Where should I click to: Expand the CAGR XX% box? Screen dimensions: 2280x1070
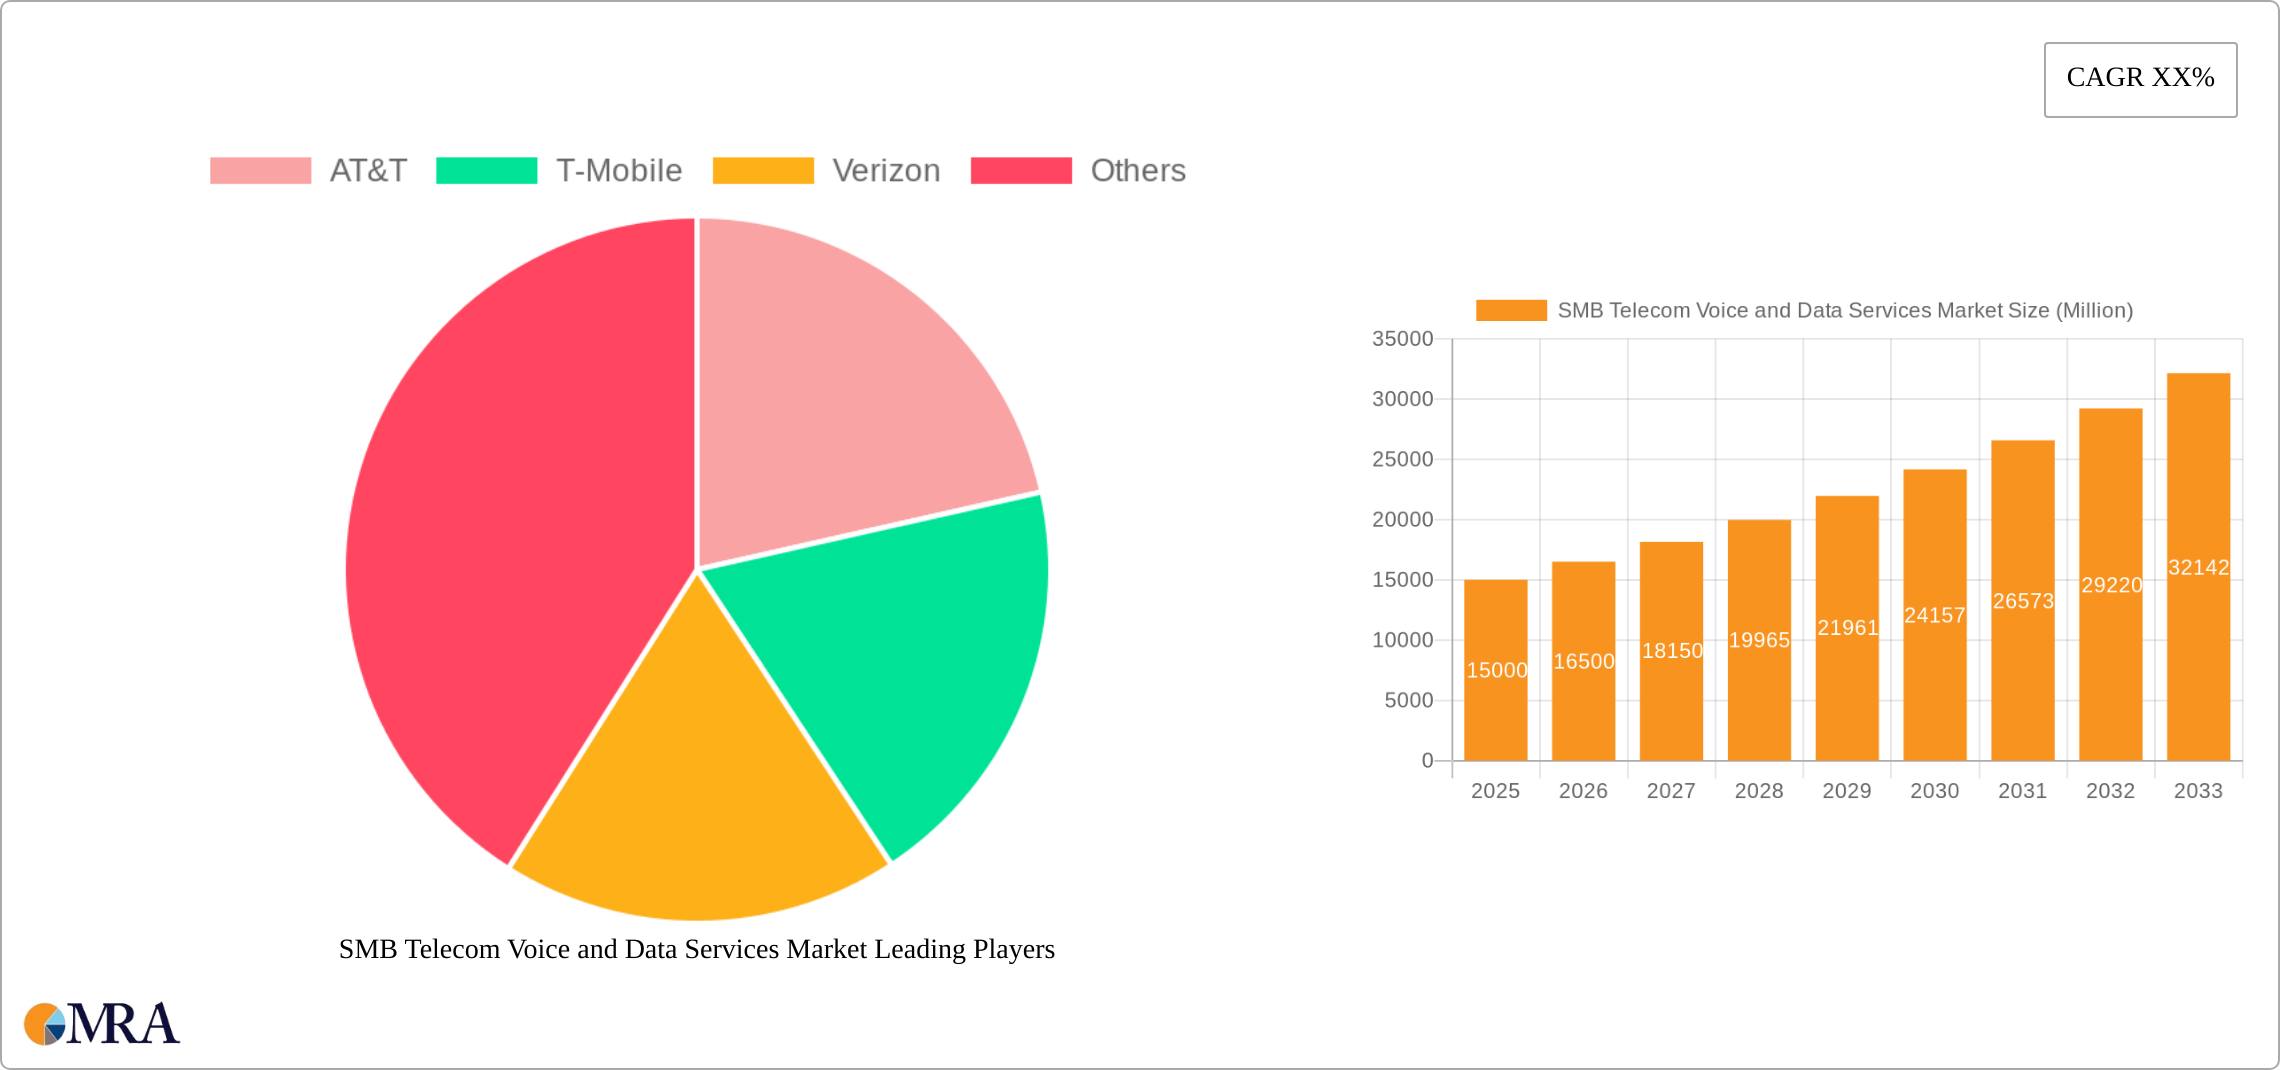[2140, 78]
